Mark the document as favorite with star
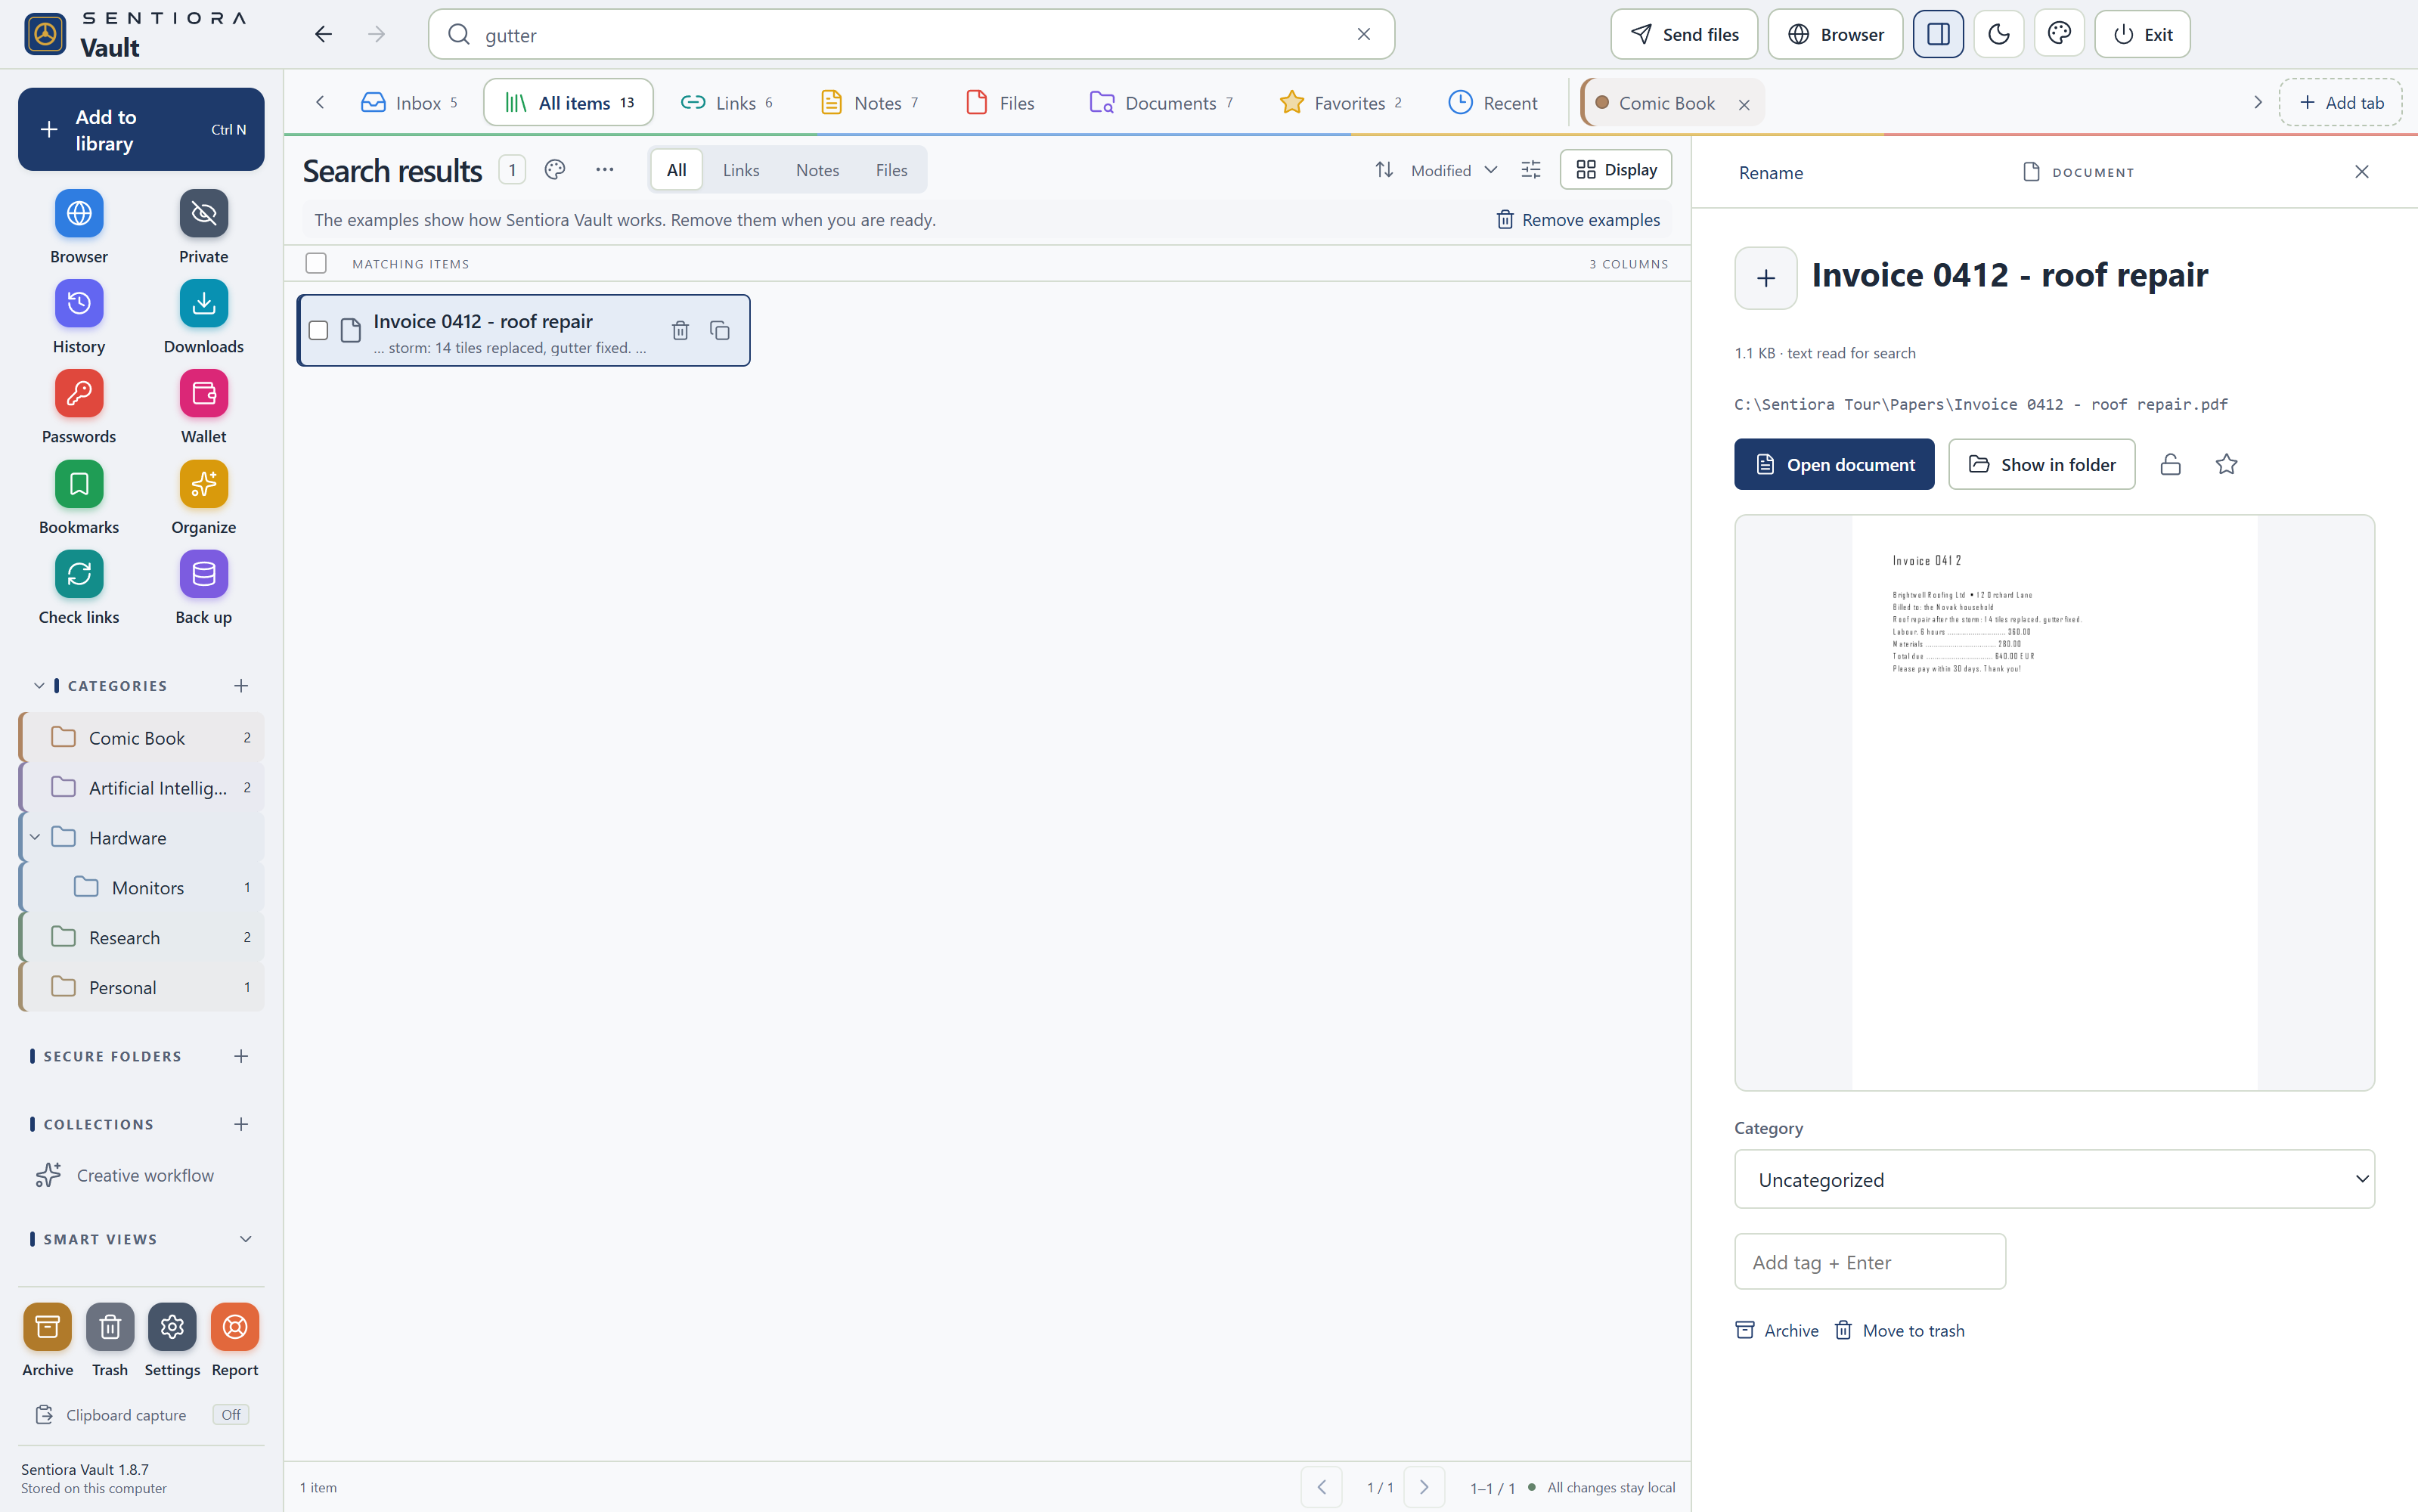2418x1512 pixels. pyautogui.click(x=2226, y=464)
